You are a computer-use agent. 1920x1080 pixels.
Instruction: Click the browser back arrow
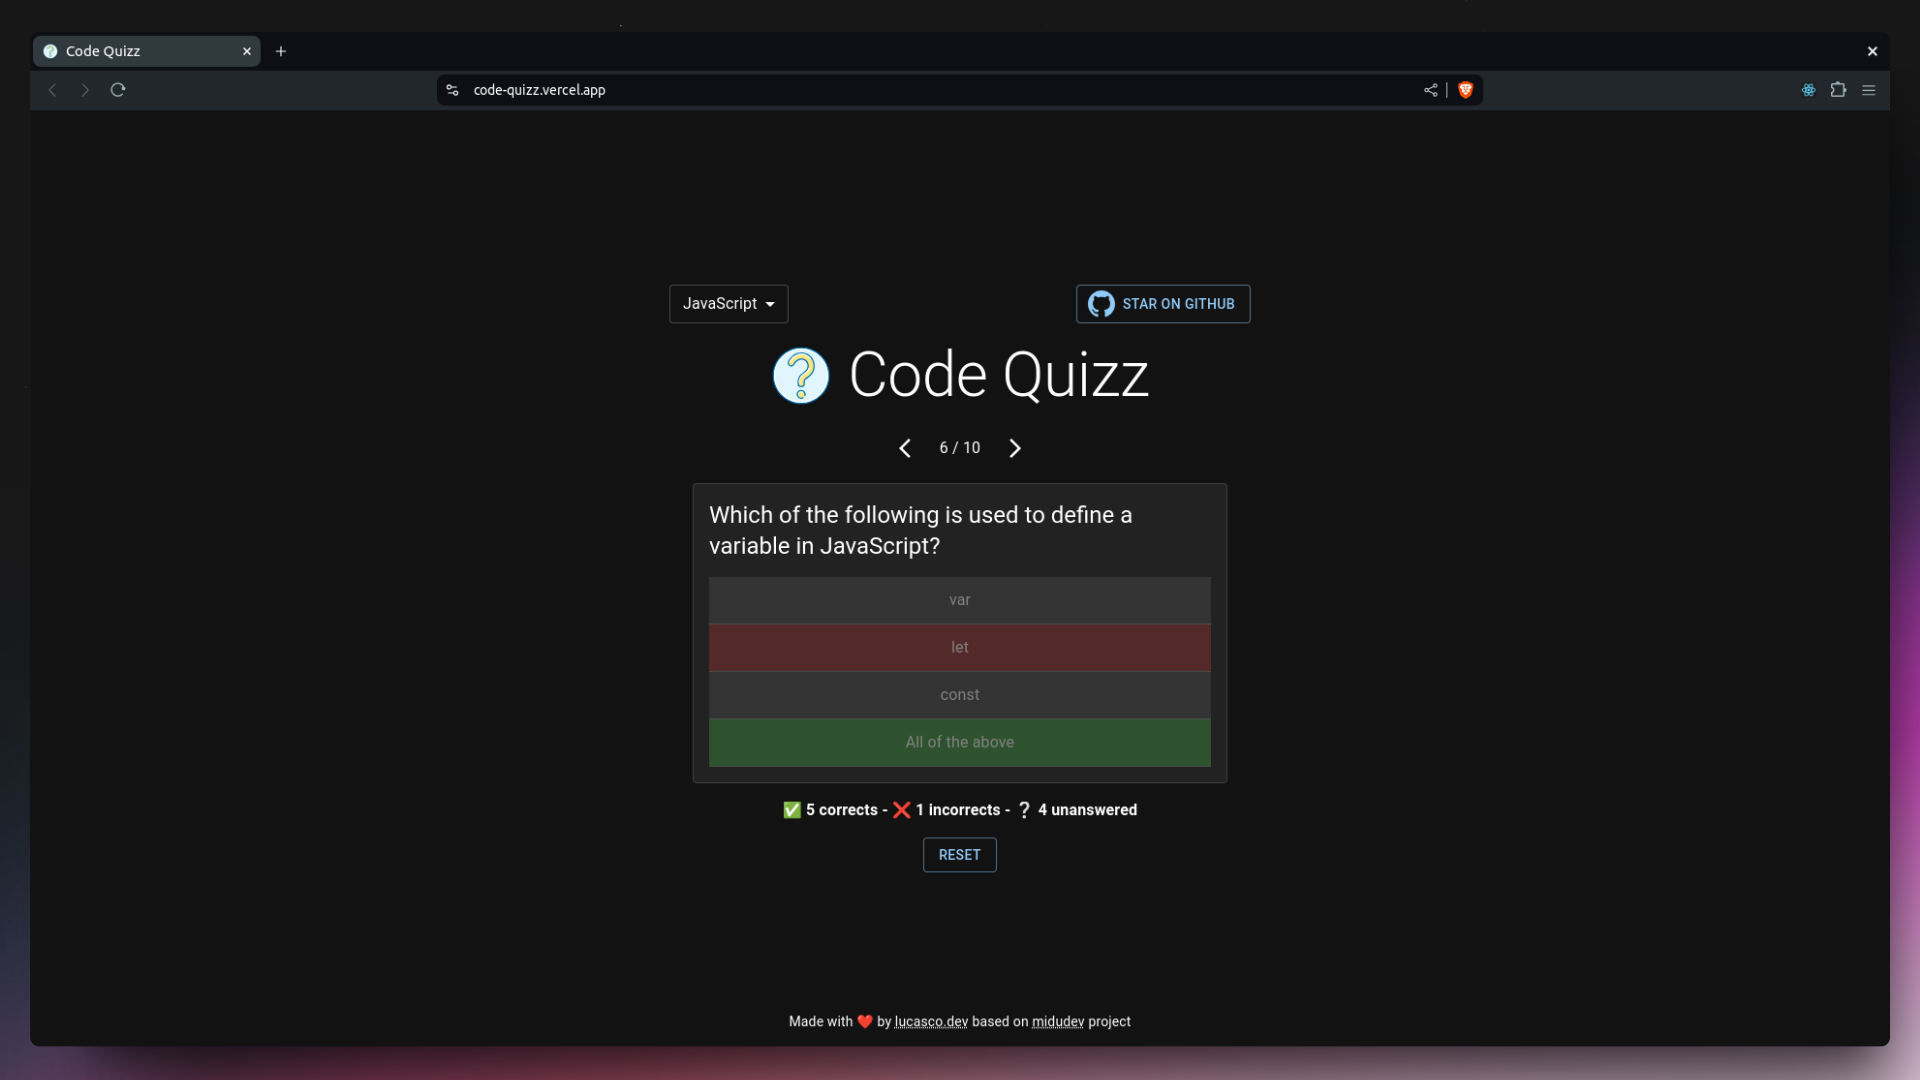click(x=53, y=90)
